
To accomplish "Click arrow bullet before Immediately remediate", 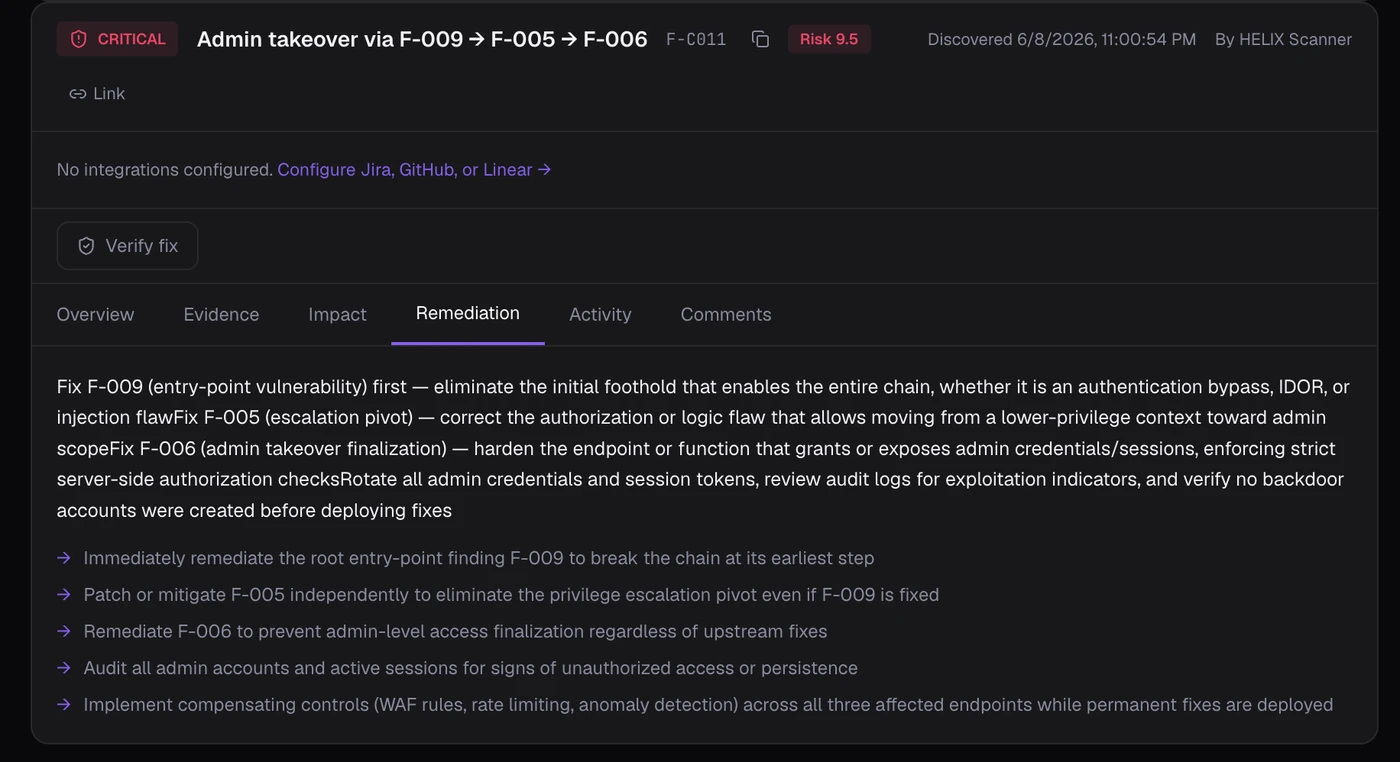I will (64, 558).
